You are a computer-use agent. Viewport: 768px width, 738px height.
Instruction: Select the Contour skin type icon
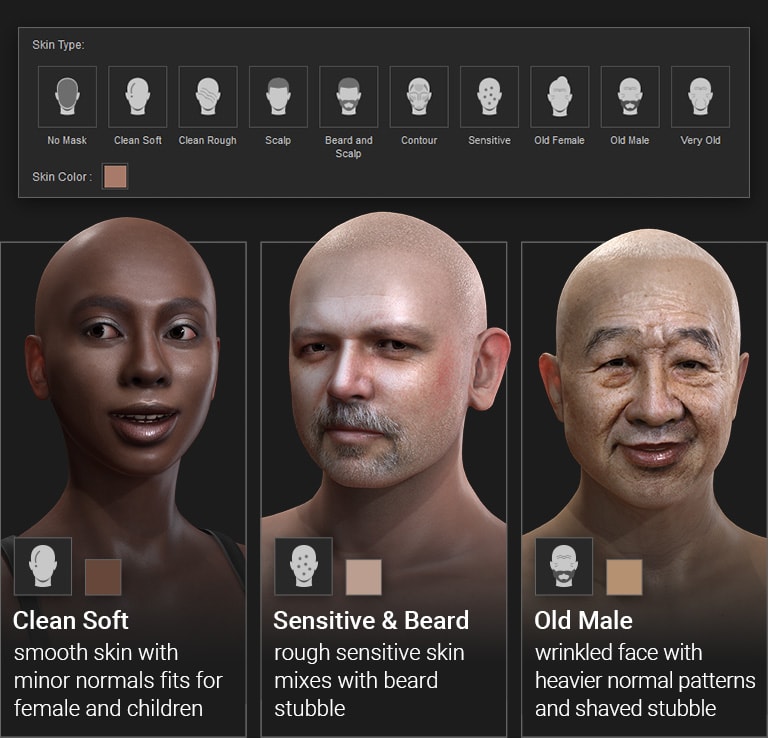point(419,97)
